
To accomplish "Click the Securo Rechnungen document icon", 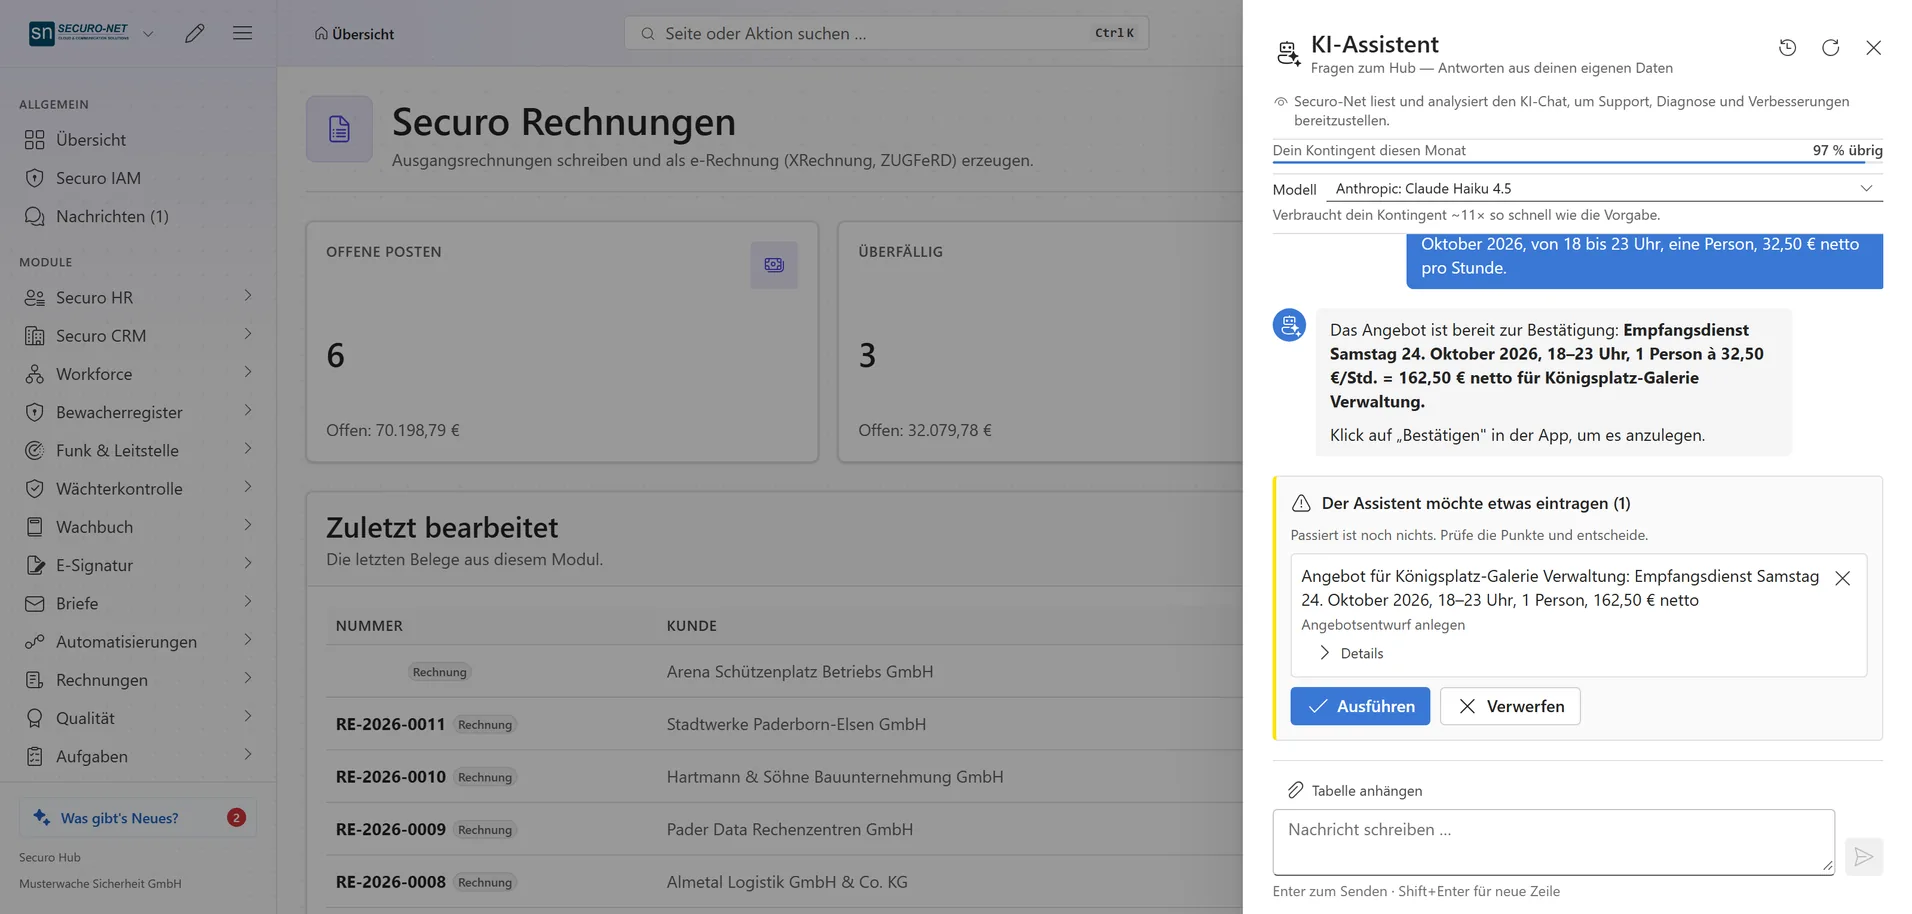I will [x=339, y=129].
